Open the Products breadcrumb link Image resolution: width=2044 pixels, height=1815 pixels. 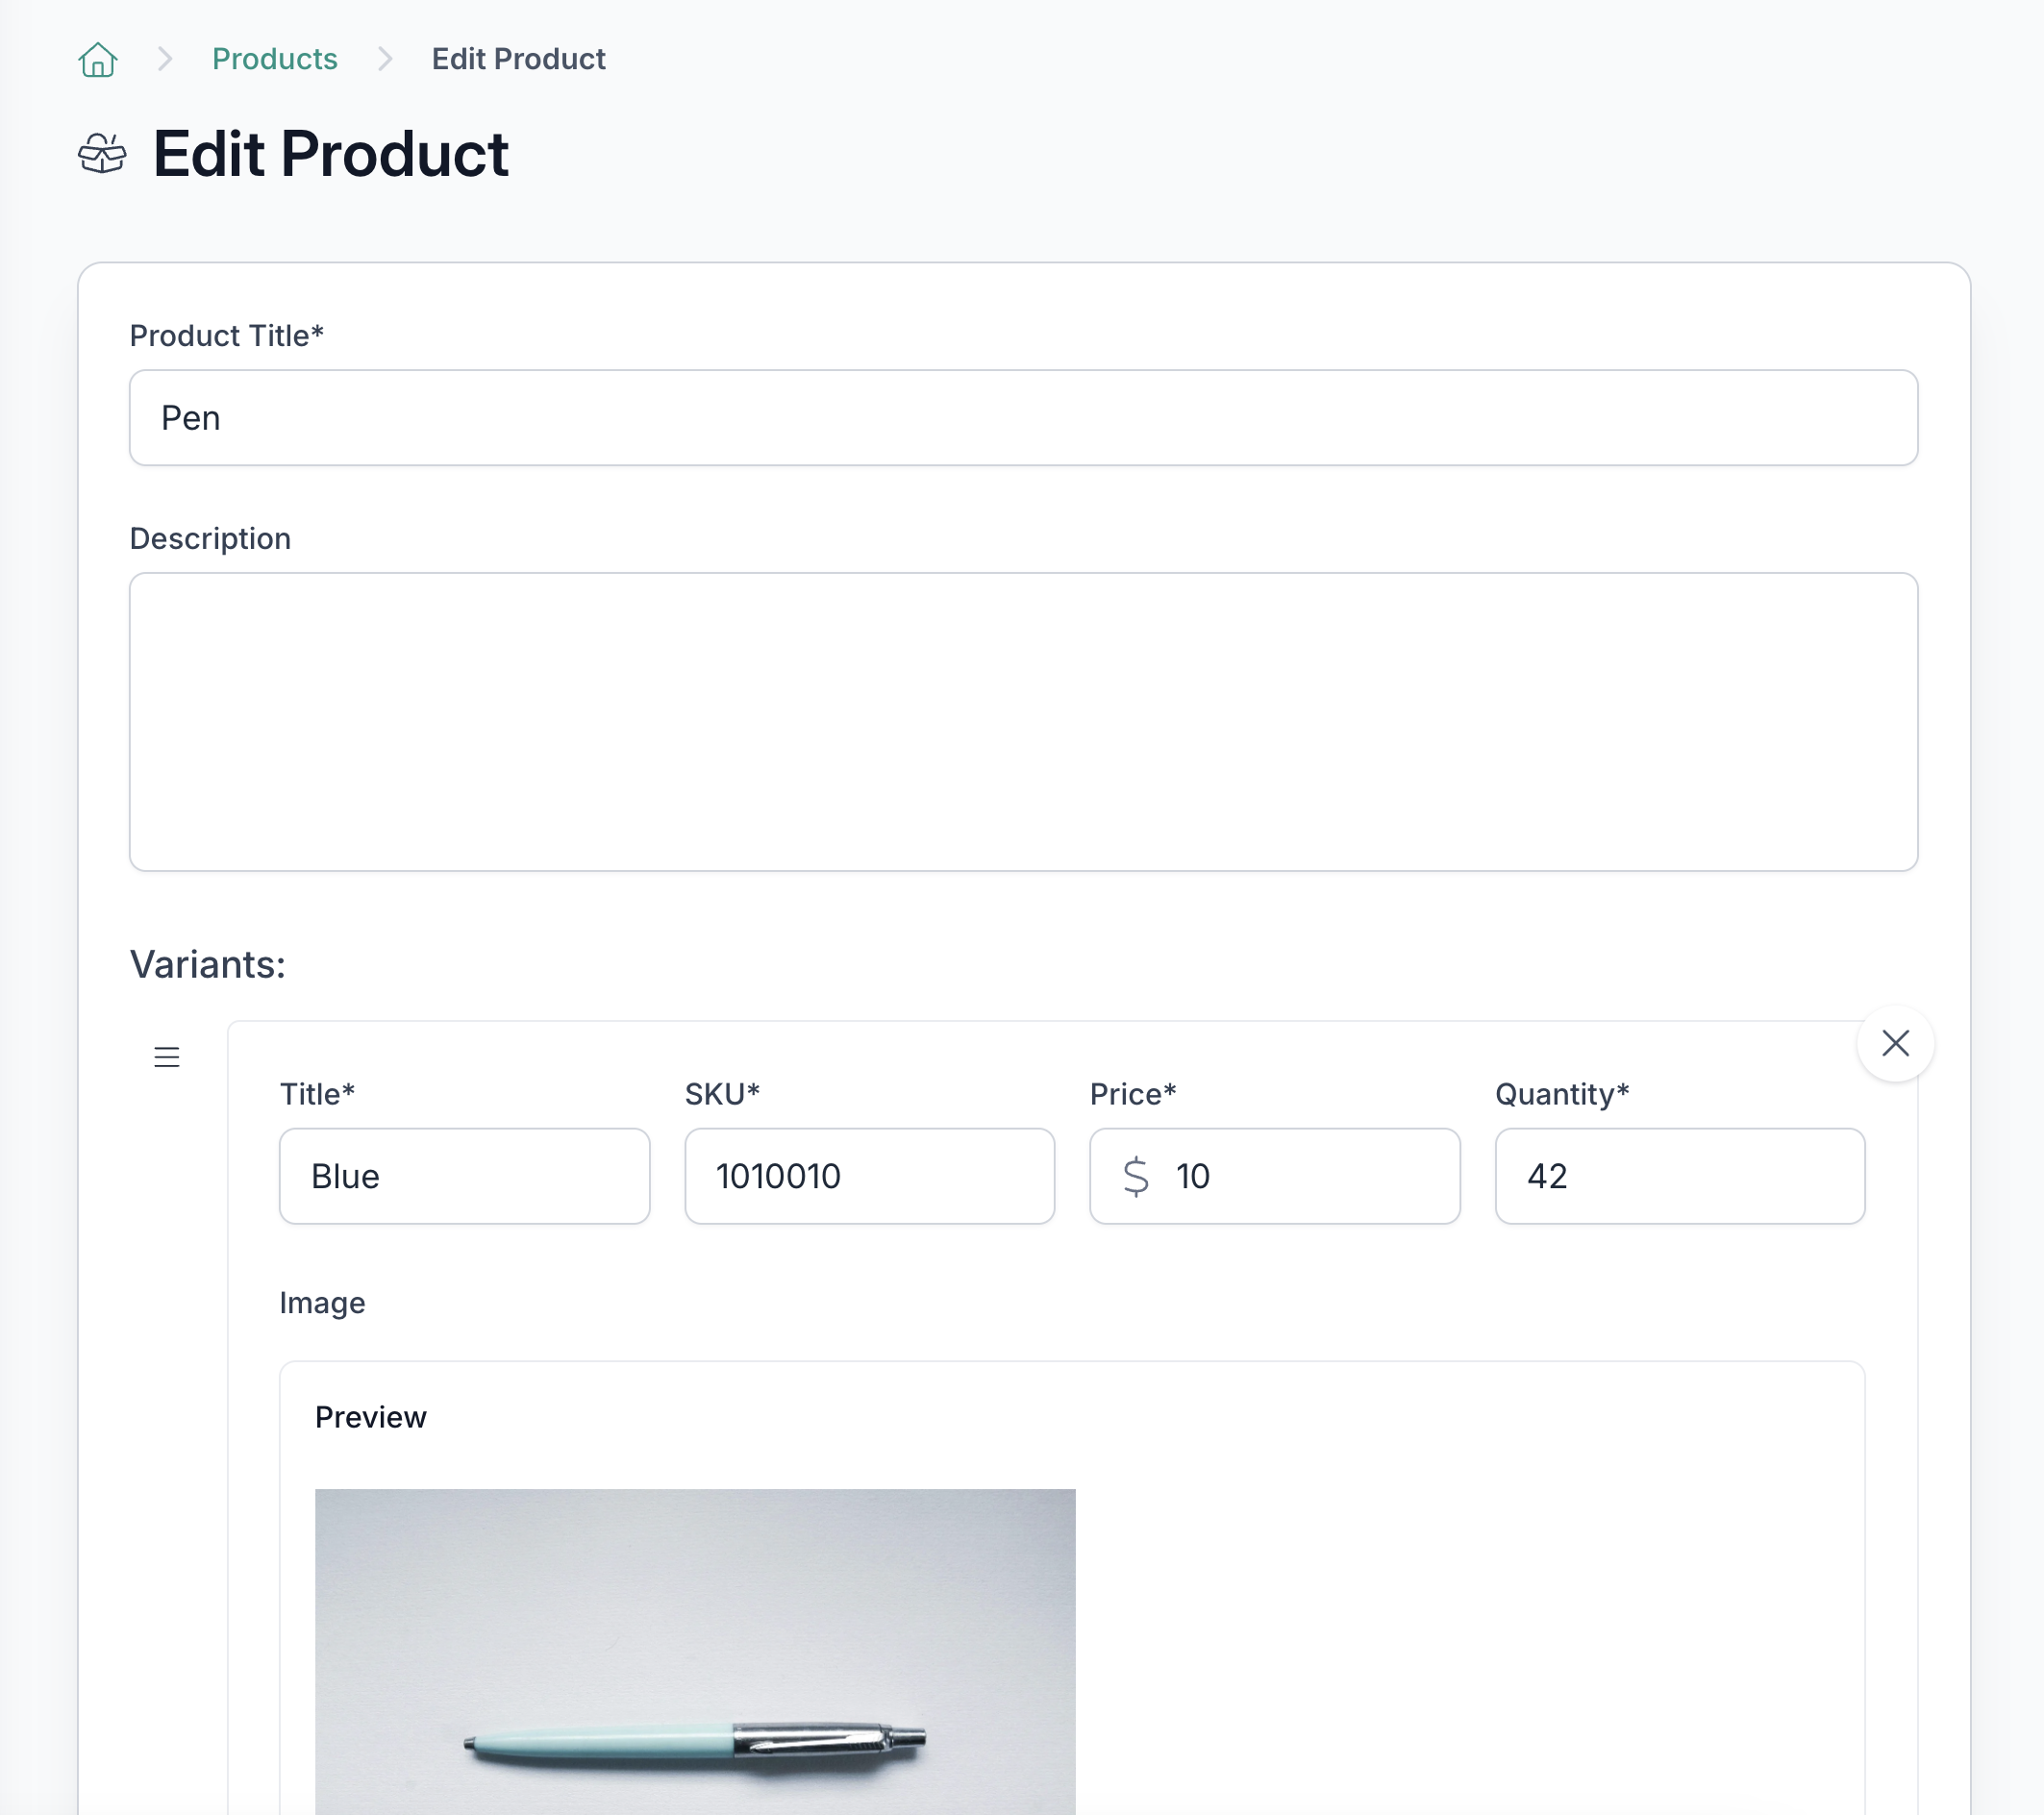275,59
